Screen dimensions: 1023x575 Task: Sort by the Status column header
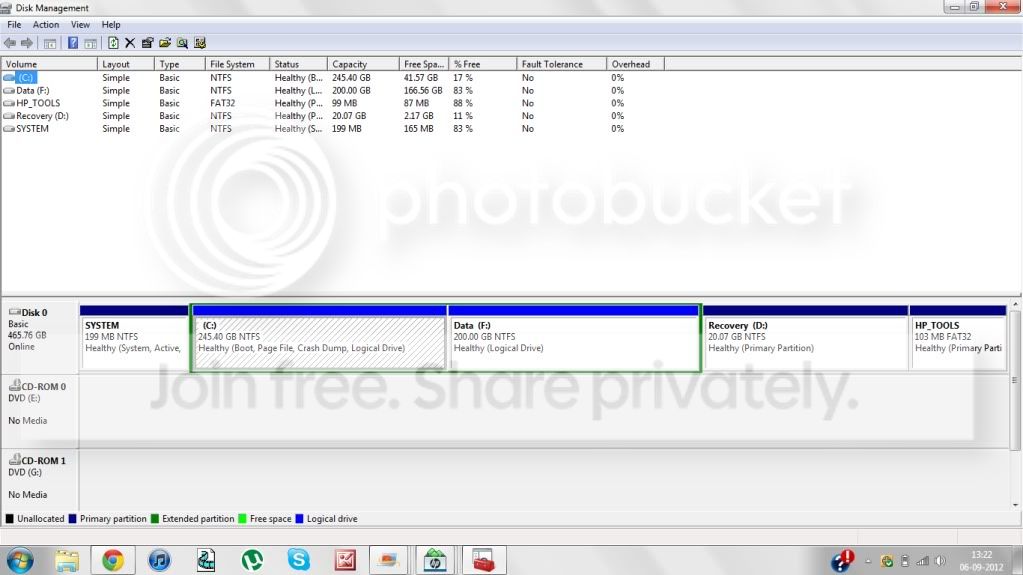click(298, 64)
